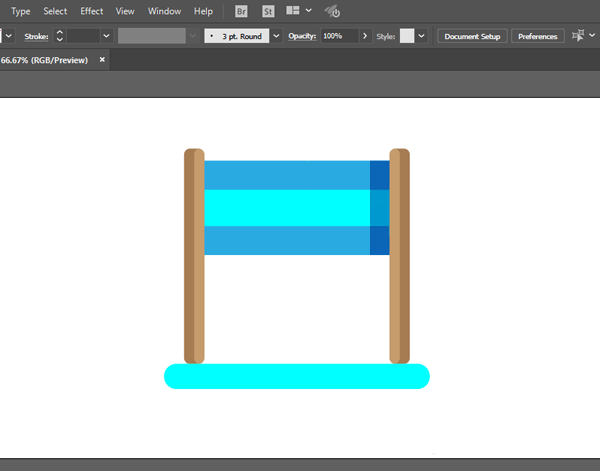600x471 pixels.
Task: Click the Preferences button
Action: [537, 36]
